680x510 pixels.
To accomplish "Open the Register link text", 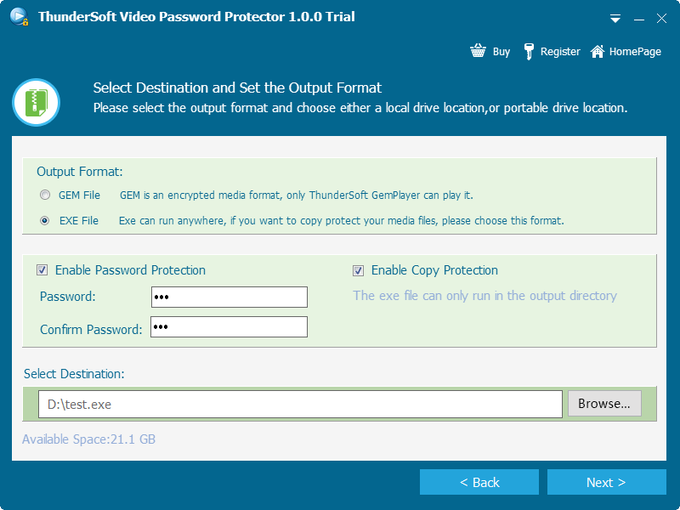I will tap(560, 52).
